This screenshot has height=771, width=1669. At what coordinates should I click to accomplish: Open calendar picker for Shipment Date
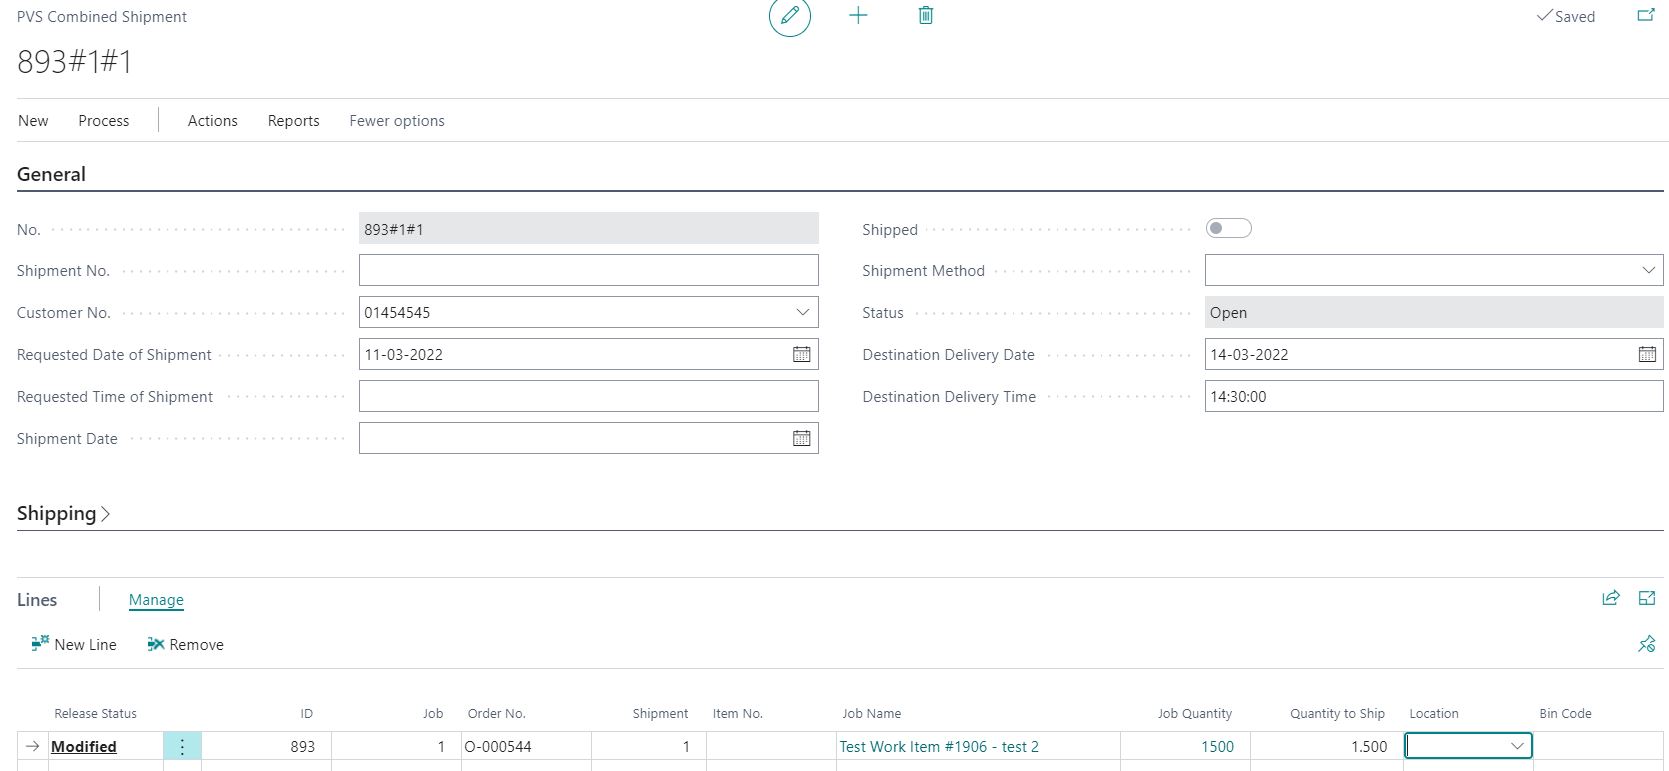coord(801,438)
